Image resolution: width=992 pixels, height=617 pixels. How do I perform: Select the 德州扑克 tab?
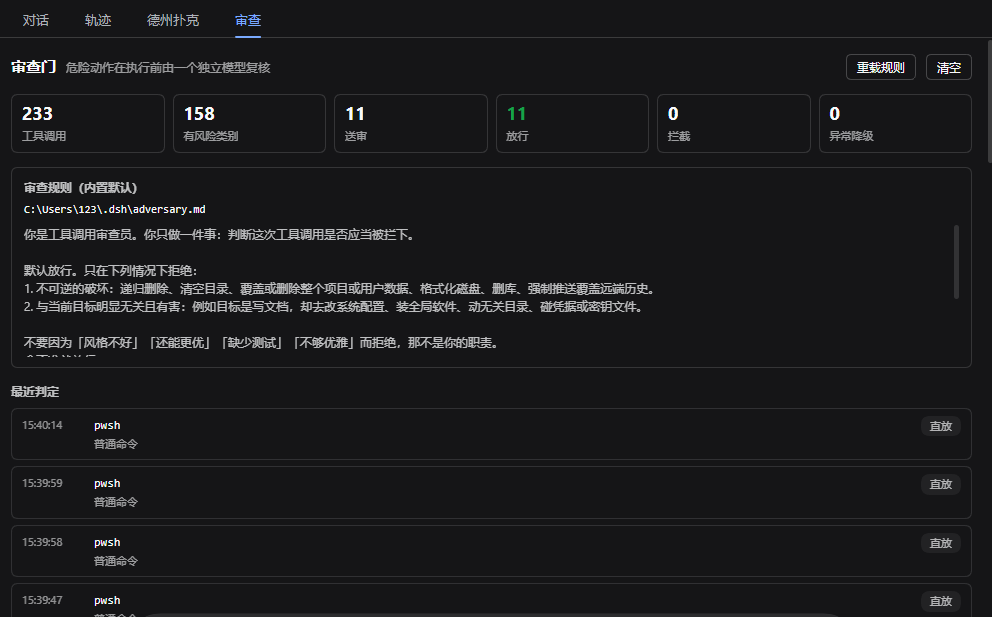pos(173,20)
